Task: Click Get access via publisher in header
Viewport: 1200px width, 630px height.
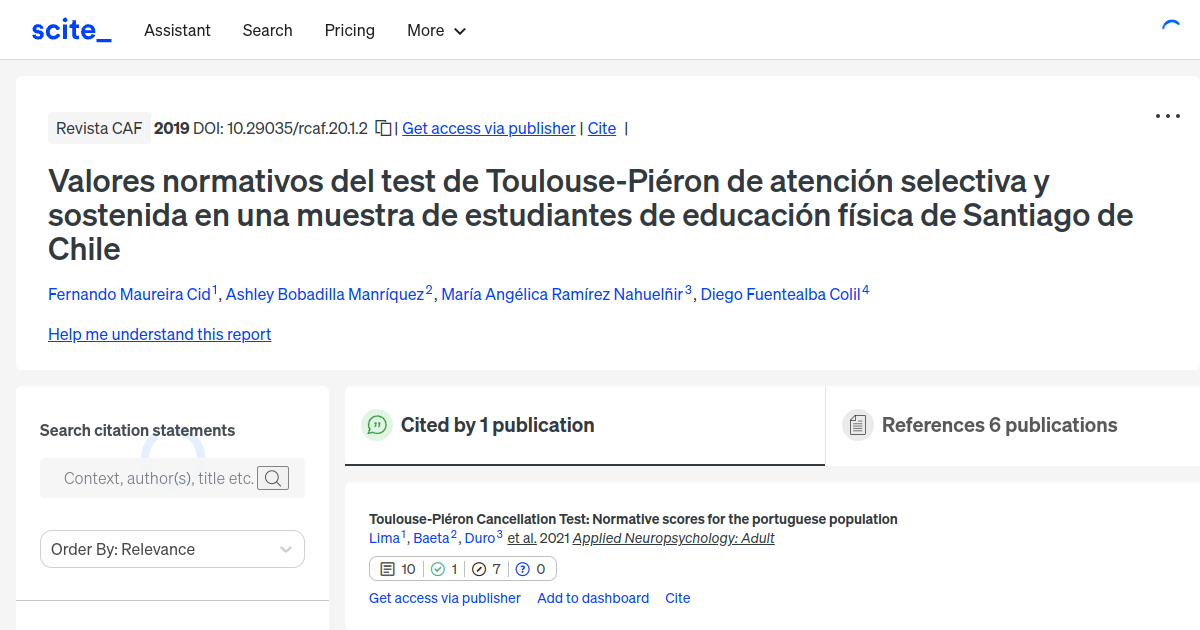Action: [488, 128]
